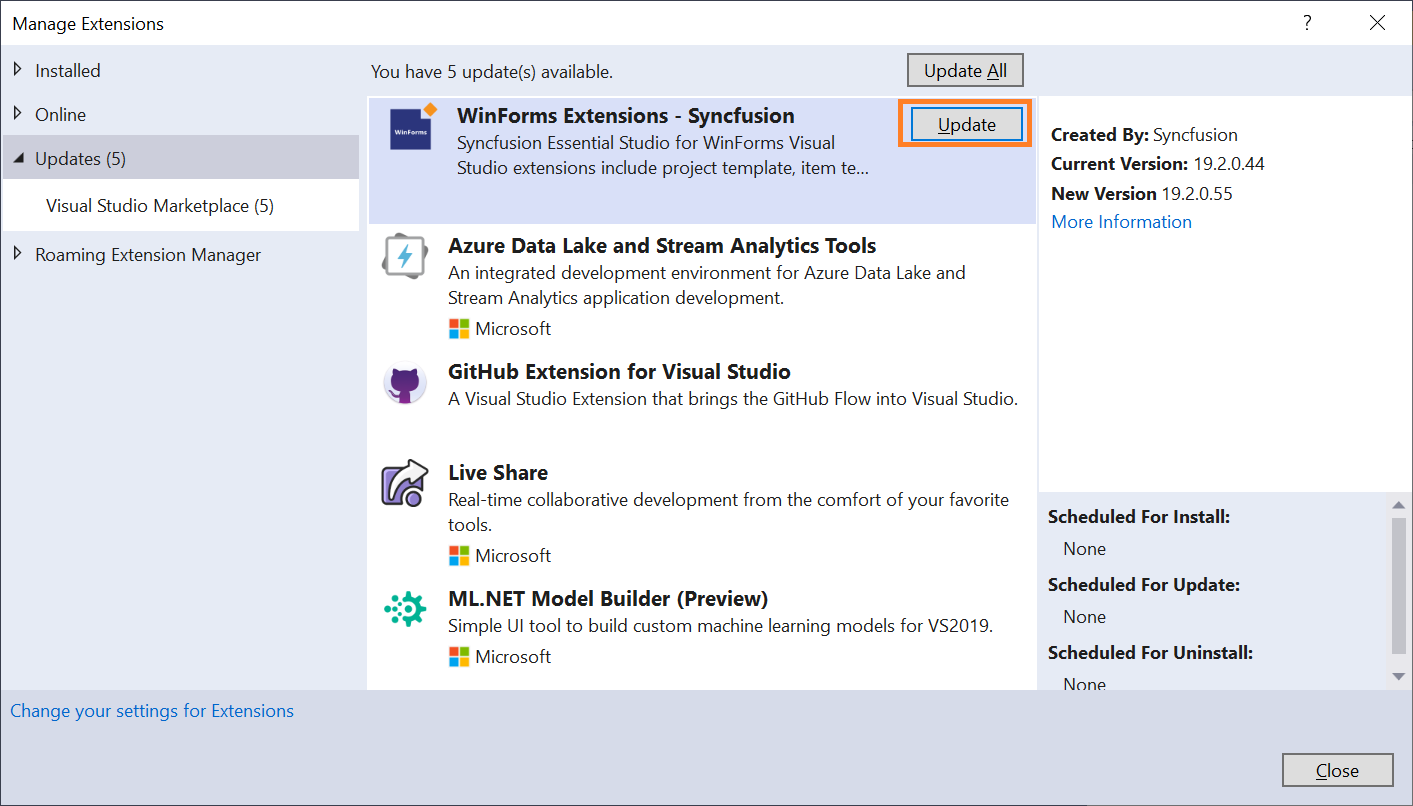The image size is (1413, 806).
Task: Expand the Roaming Extension Manager node
Action: pos(18,254)
